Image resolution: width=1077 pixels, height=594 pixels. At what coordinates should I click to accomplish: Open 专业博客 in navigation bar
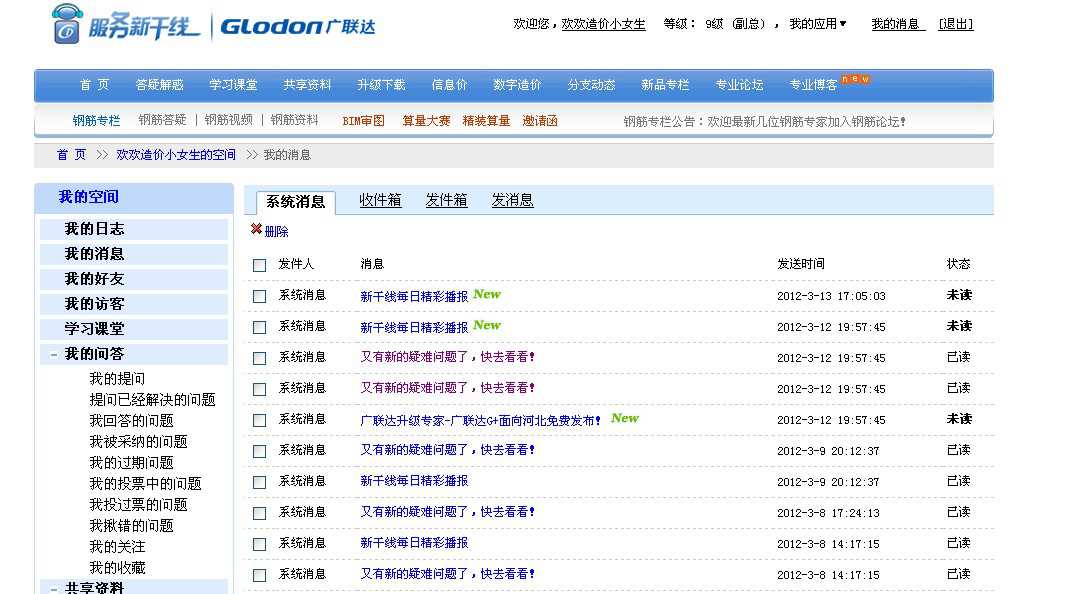[813, 85]
